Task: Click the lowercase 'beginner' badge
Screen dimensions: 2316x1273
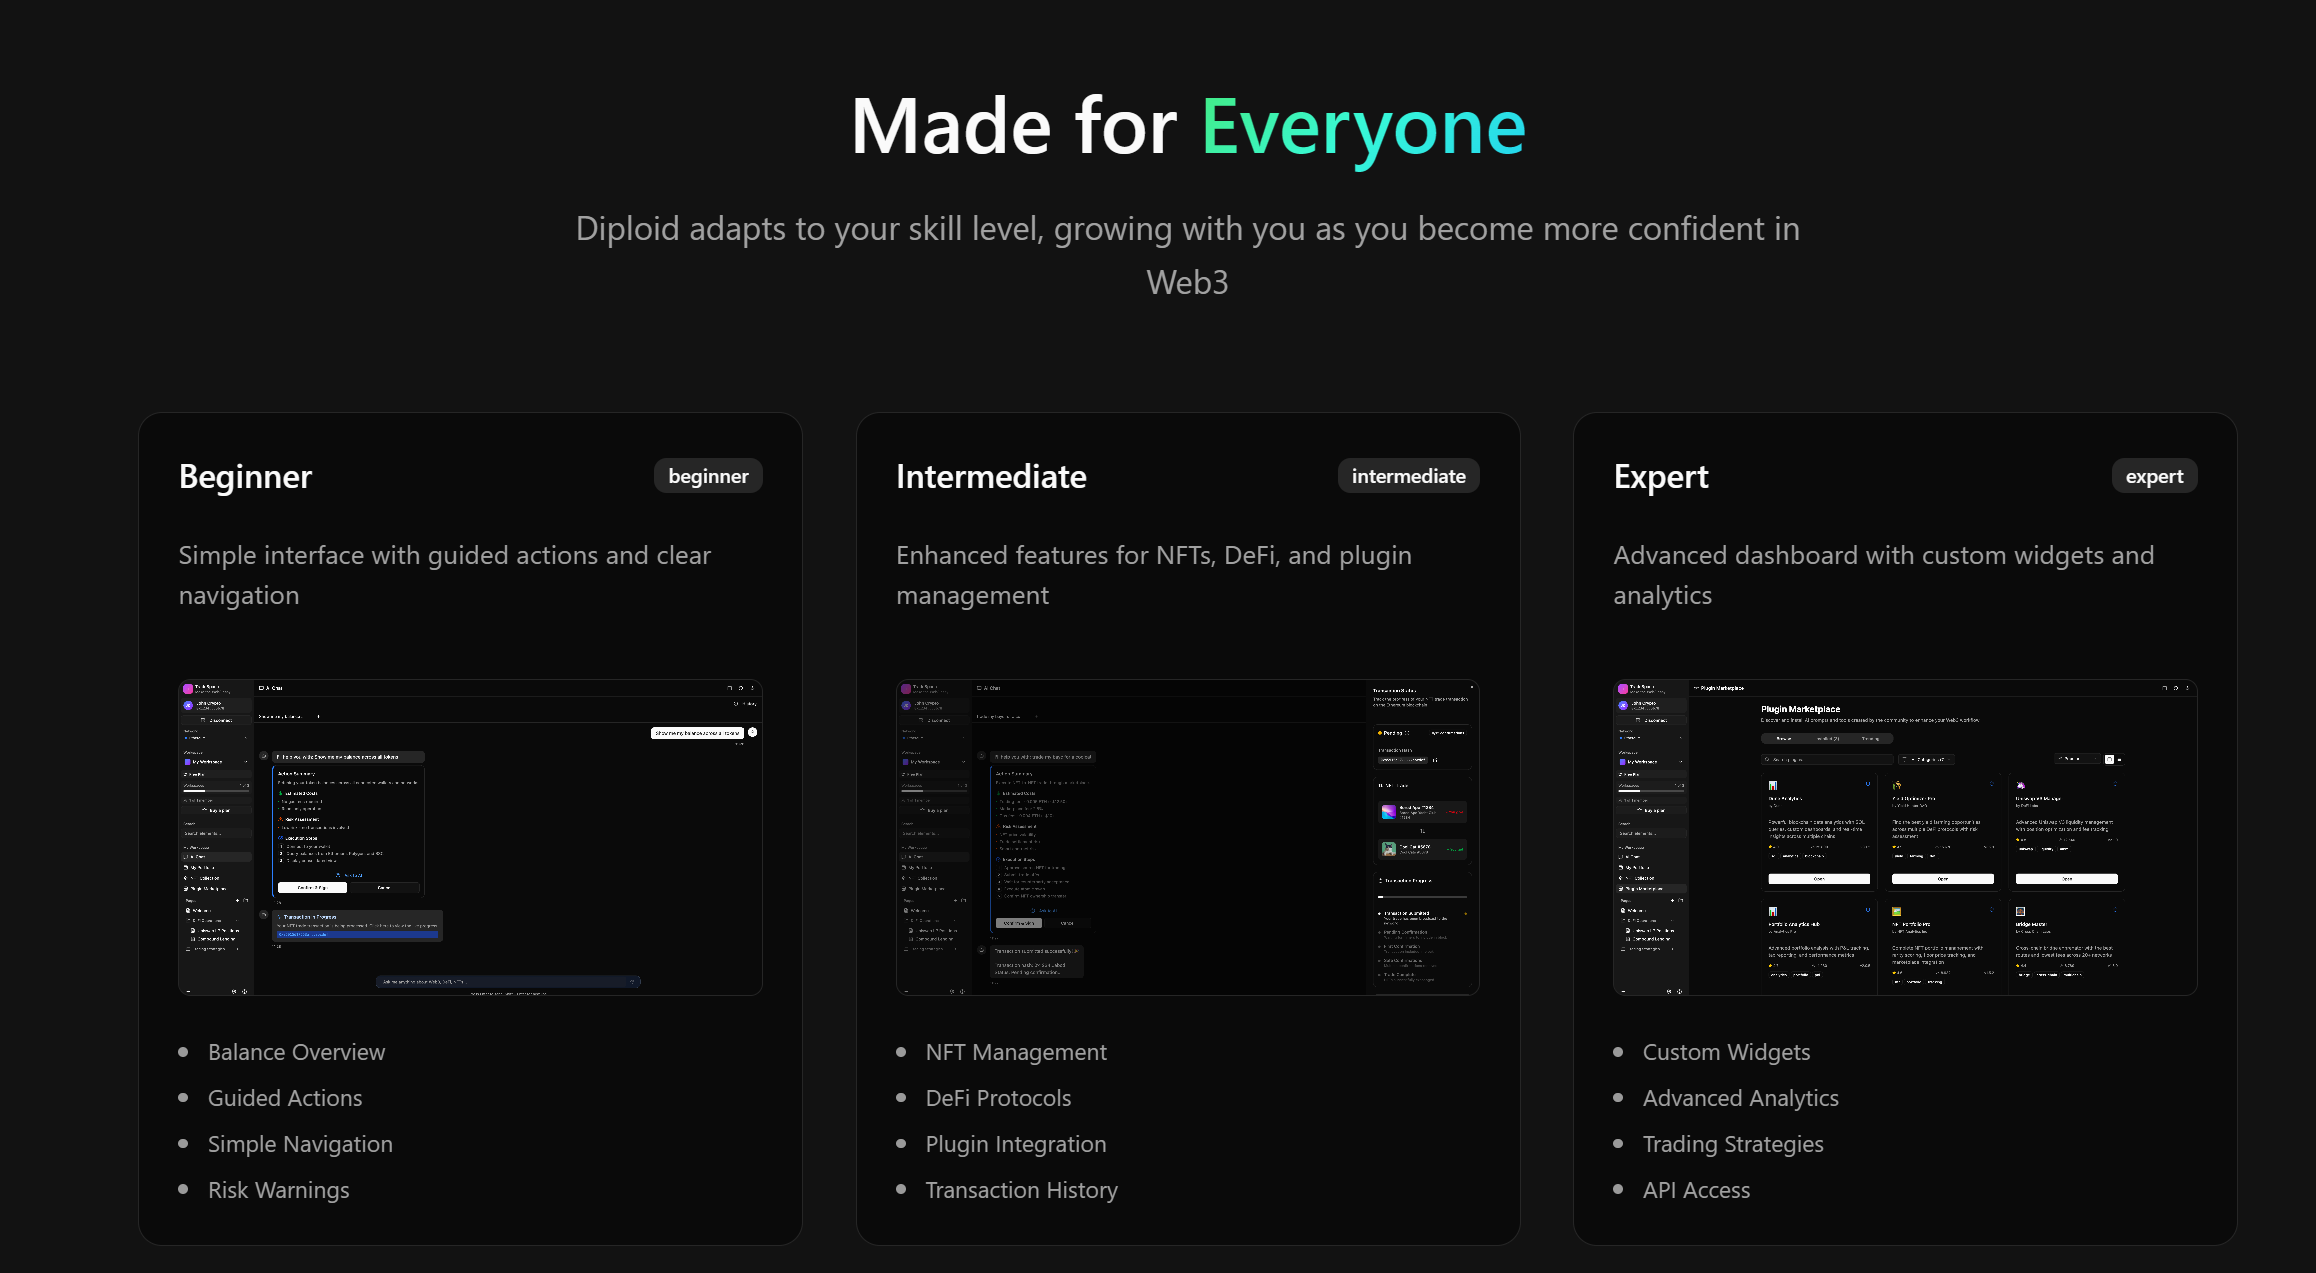Action: point(708,476)
